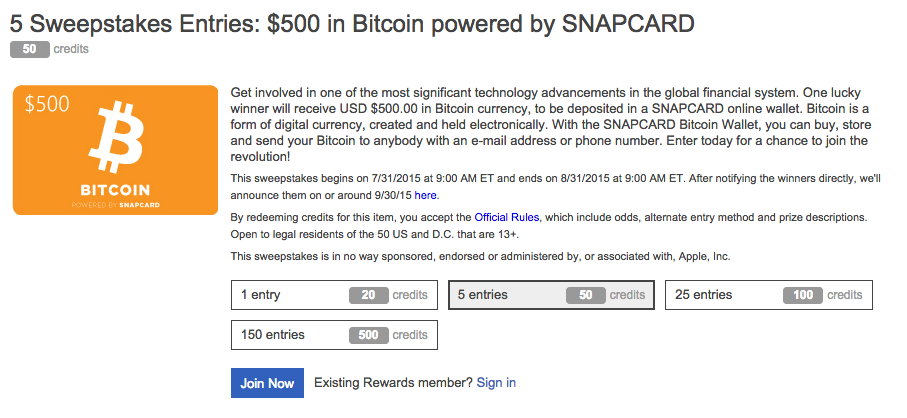Click the gray 100 credits badge

click(x=802, y=295)
